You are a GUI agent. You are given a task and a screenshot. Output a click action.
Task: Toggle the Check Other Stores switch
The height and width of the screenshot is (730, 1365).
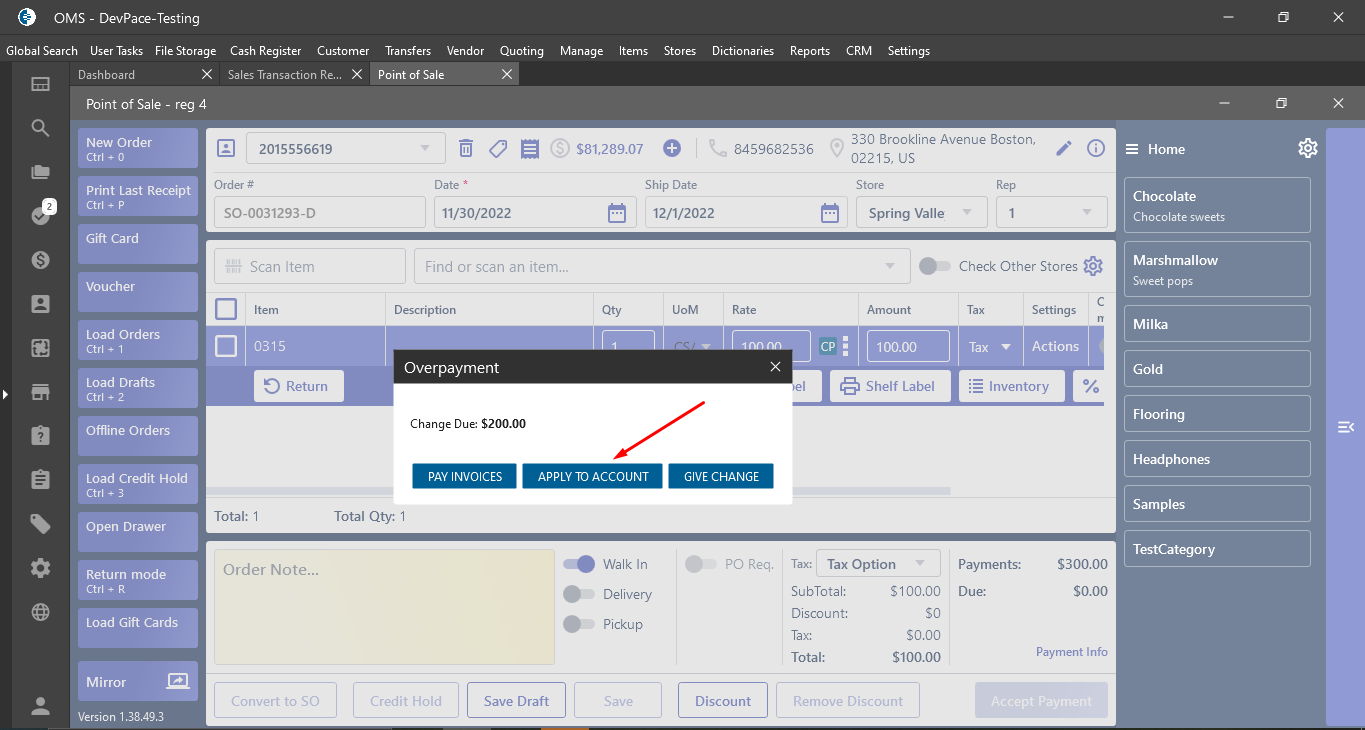coord(935,266)
